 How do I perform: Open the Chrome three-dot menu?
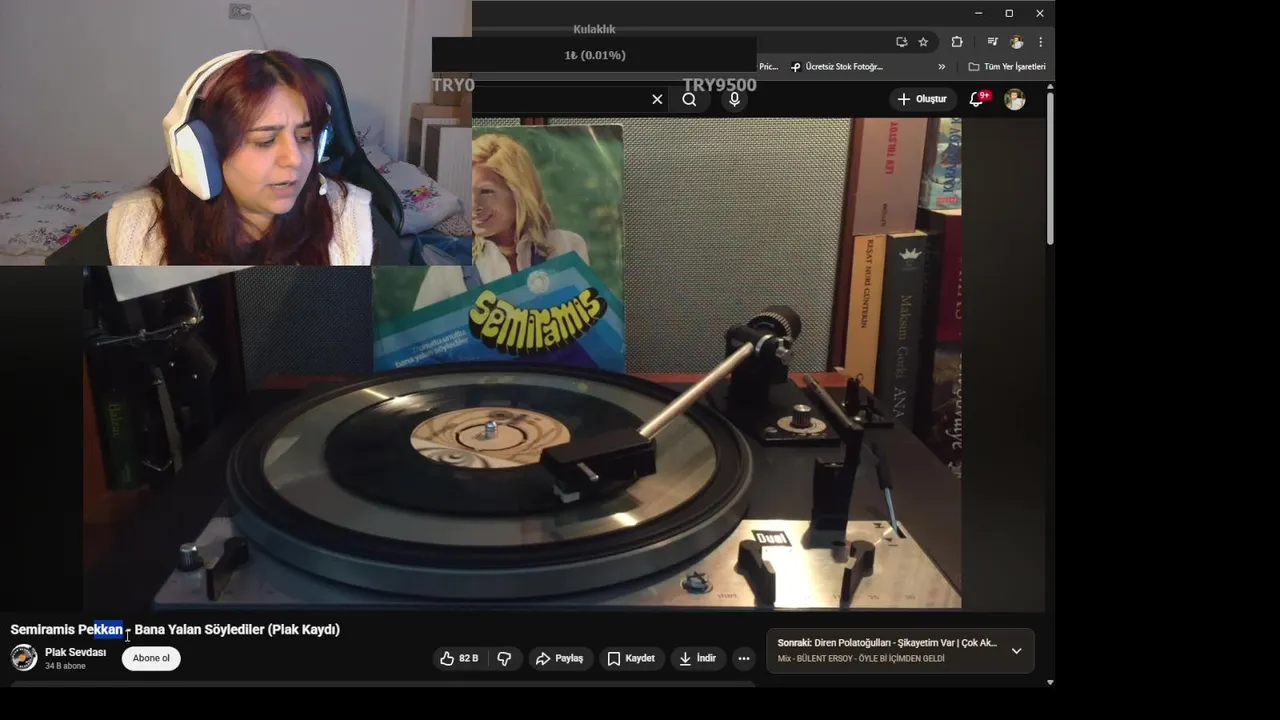1040,42
